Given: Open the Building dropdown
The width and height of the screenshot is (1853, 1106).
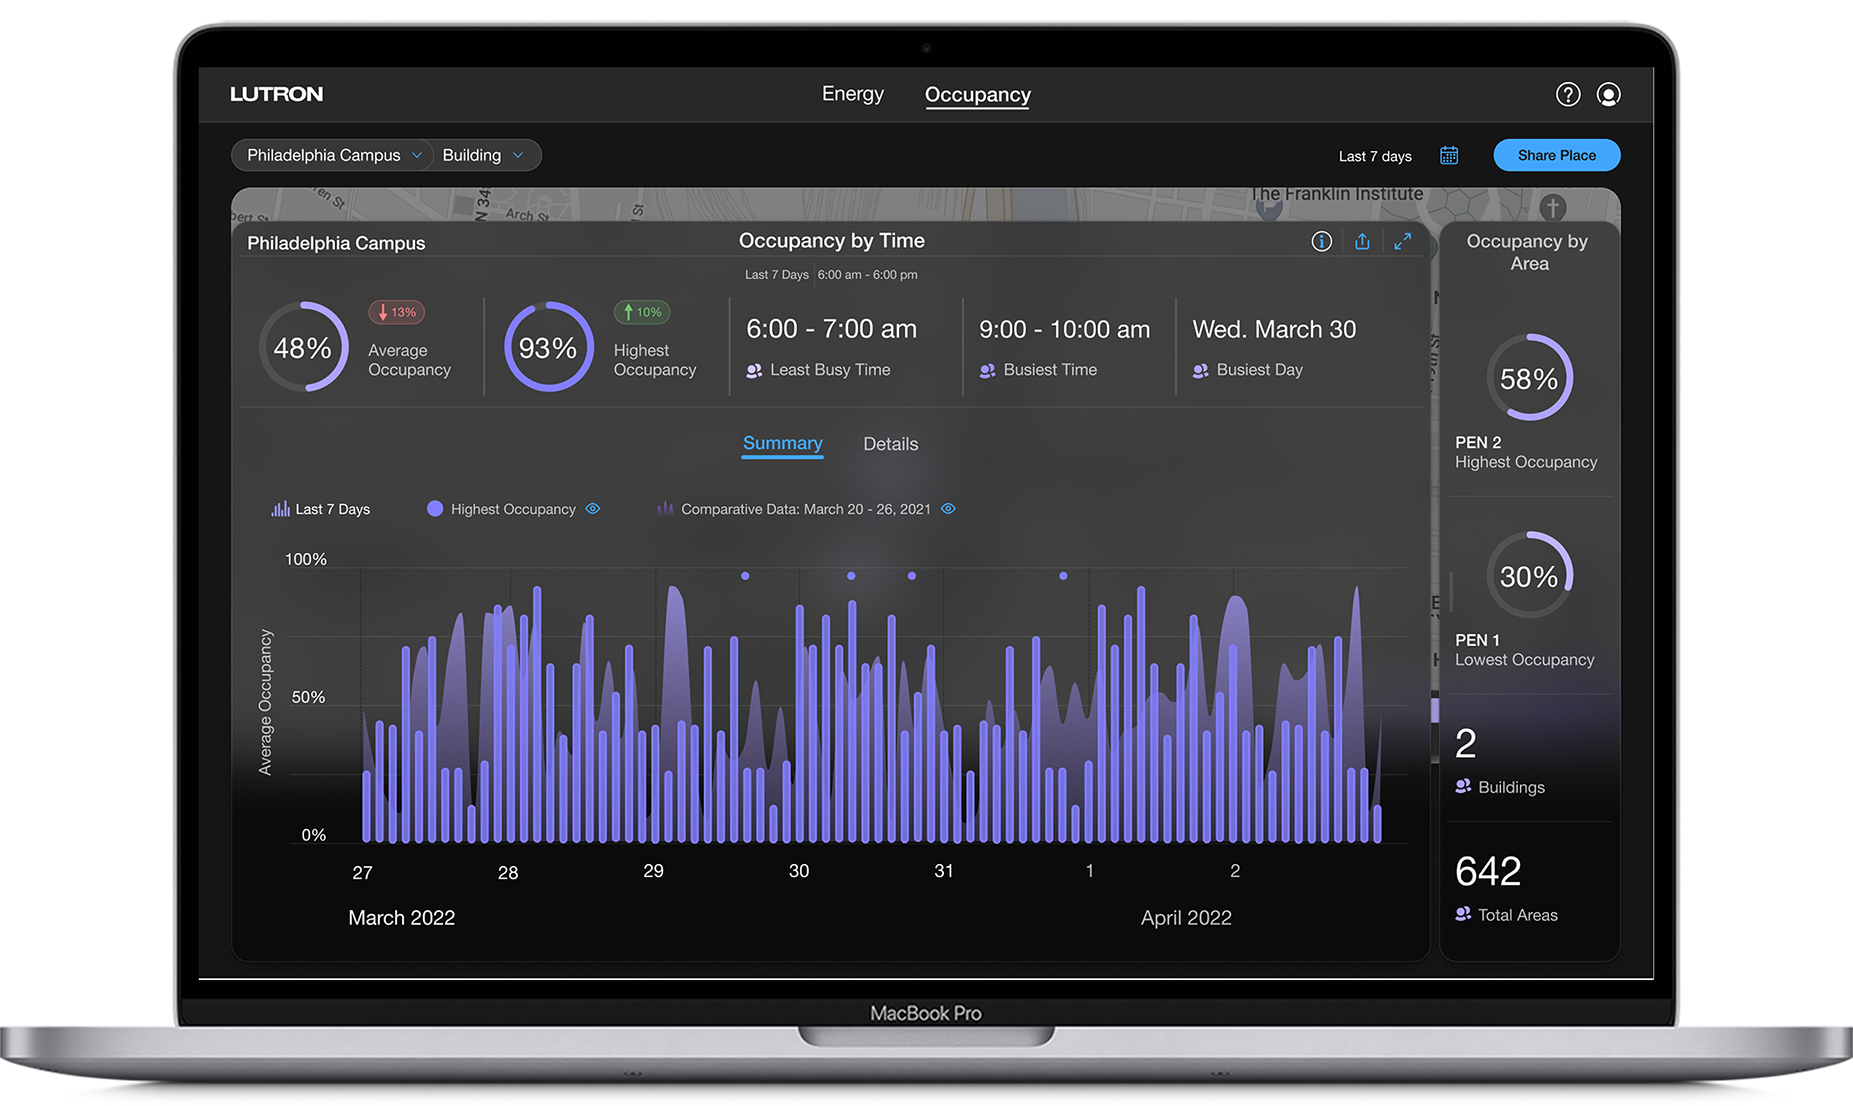Looking at the screenshot, I should 485,155.
